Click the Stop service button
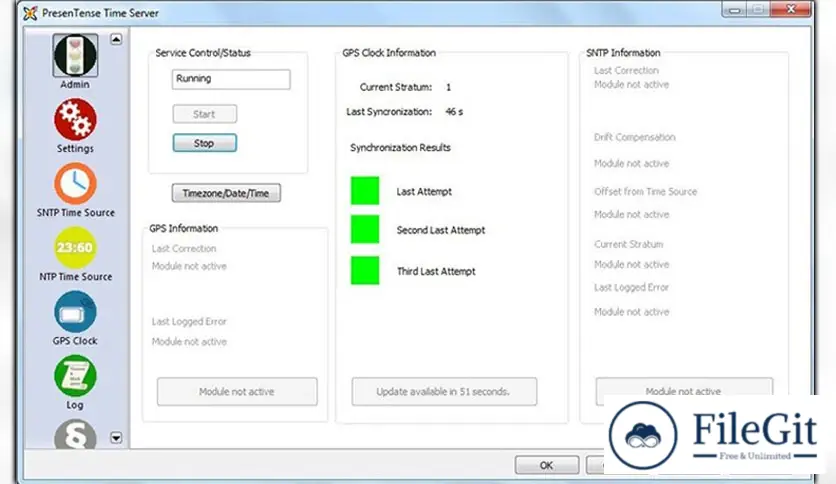Screen dimensions: 836x484 204,143
